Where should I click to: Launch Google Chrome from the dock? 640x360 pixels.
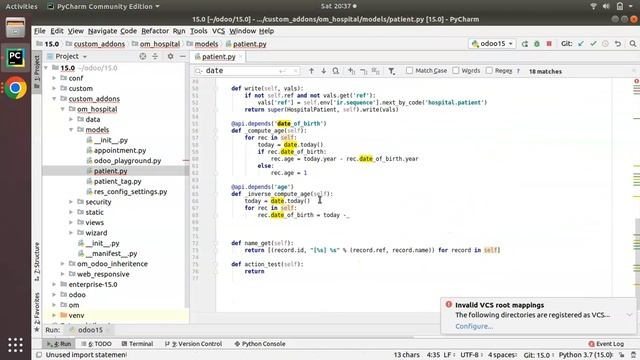tap(16, 88)
